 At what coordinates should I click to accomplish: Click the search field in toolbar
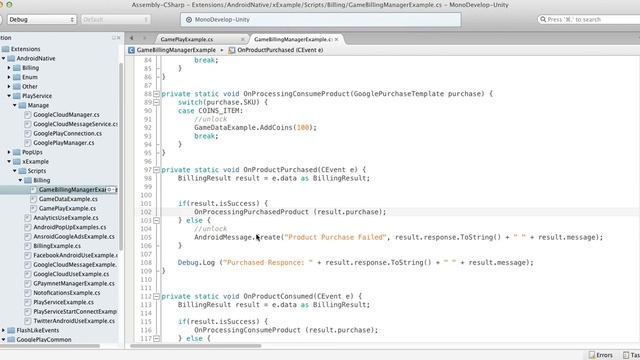click(x=589, y=19)
